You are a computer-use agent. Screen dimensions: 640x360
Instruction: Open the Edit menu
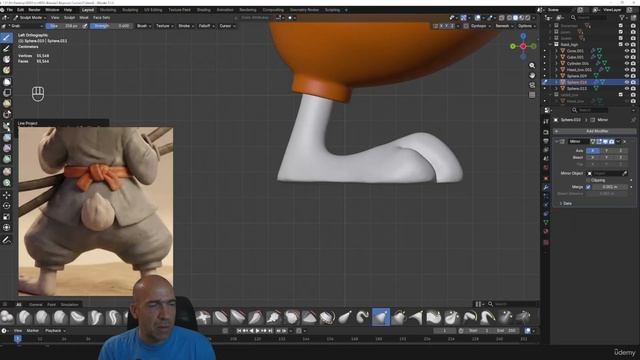pos(20,10)
